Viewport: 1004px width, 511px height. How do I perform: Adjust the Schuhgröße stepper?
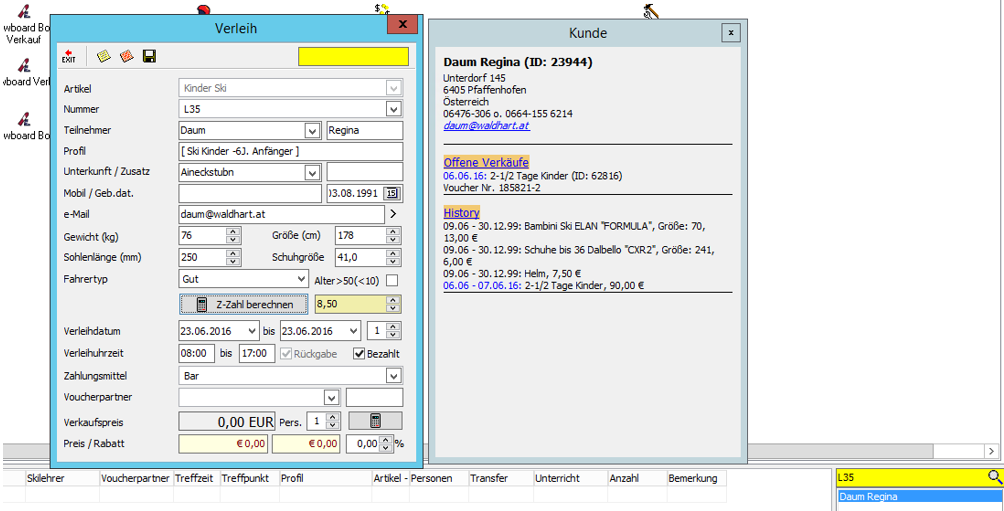click(x=394, y=257)
